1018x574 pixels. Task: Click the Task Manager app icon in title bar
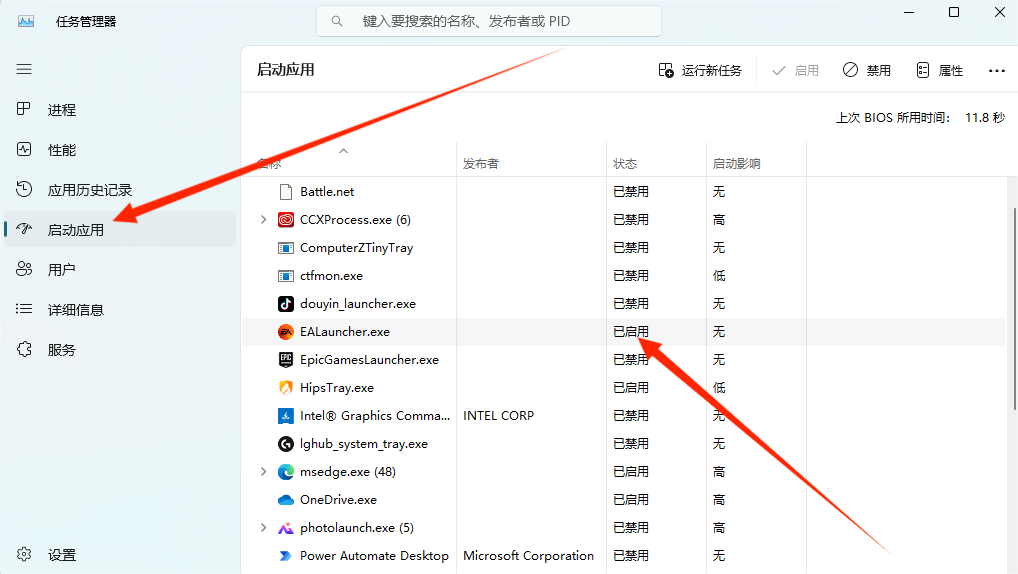coord(26,21)
